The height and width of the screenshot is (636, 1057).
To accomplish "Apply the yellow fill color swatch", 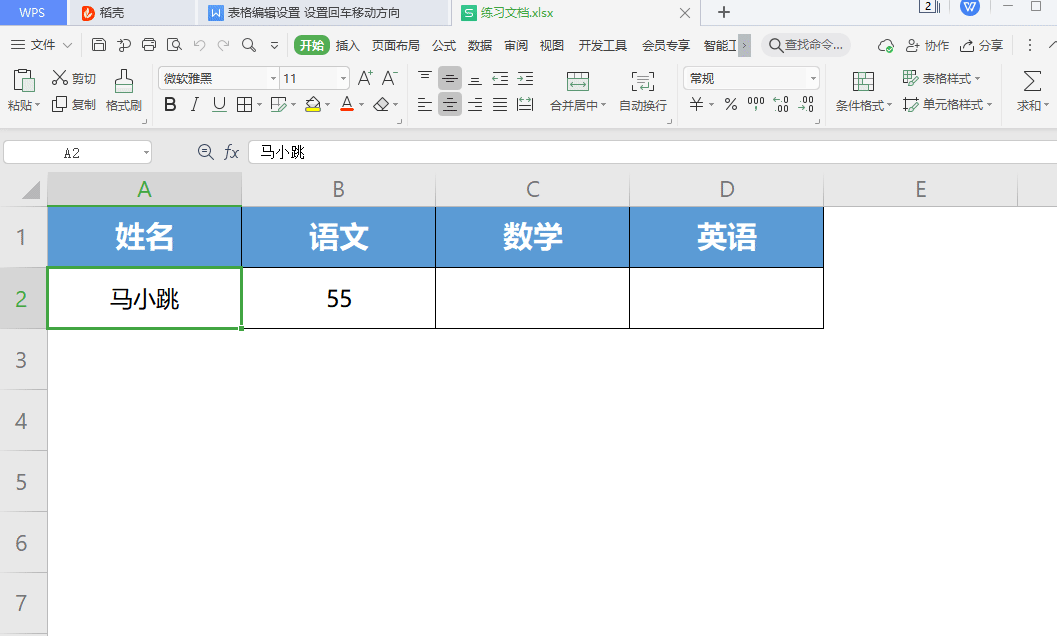I will 313,105.
